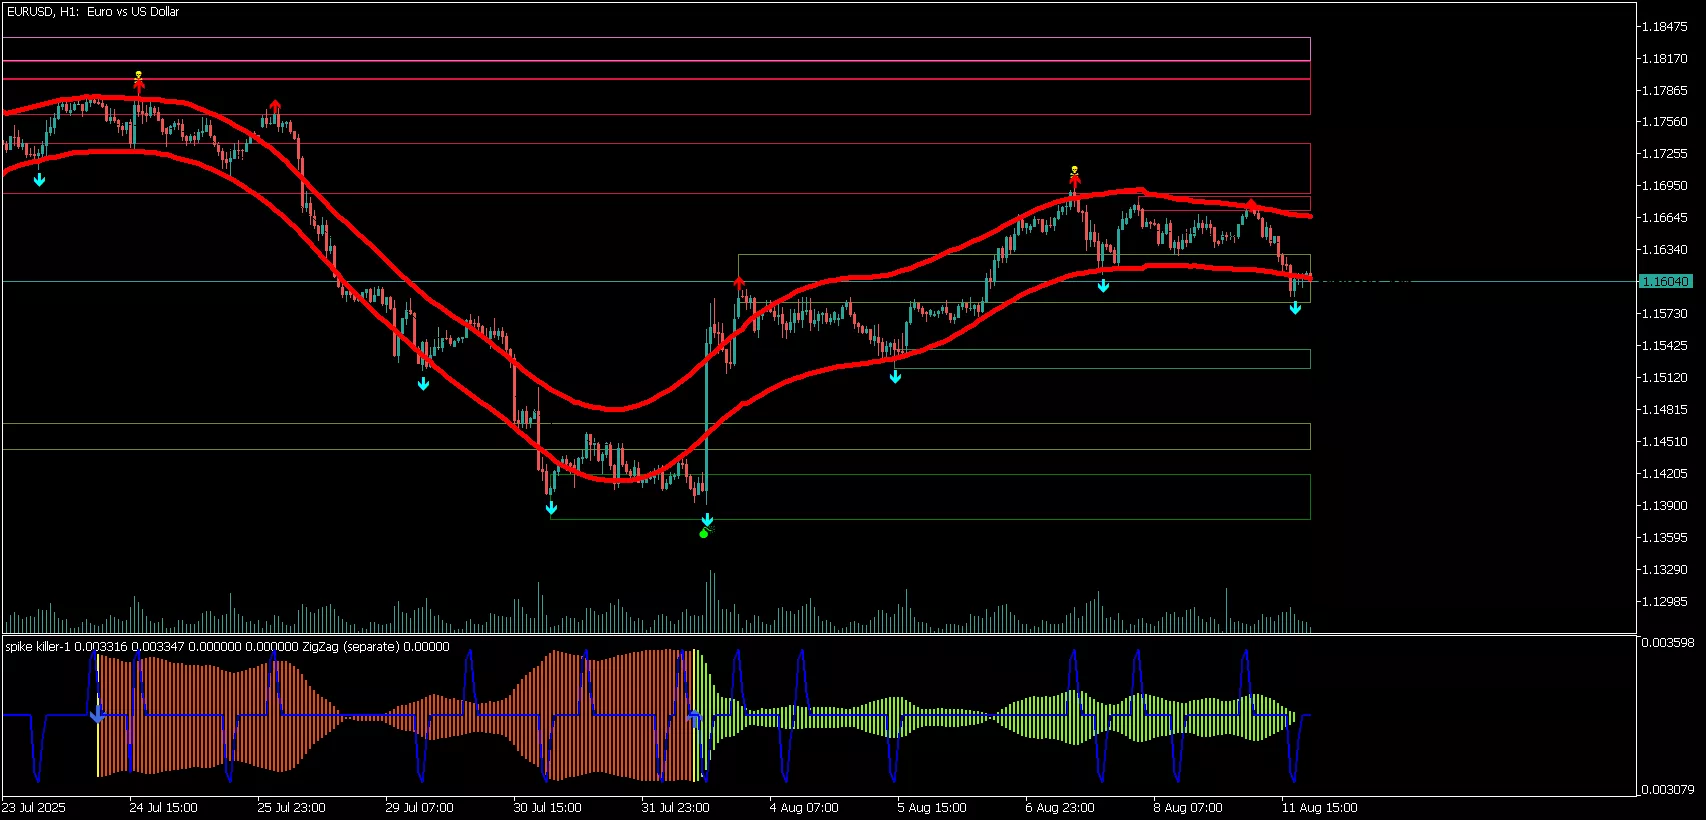
Task: Select the 1.18170 price label
Action: tap(1665, 58)
